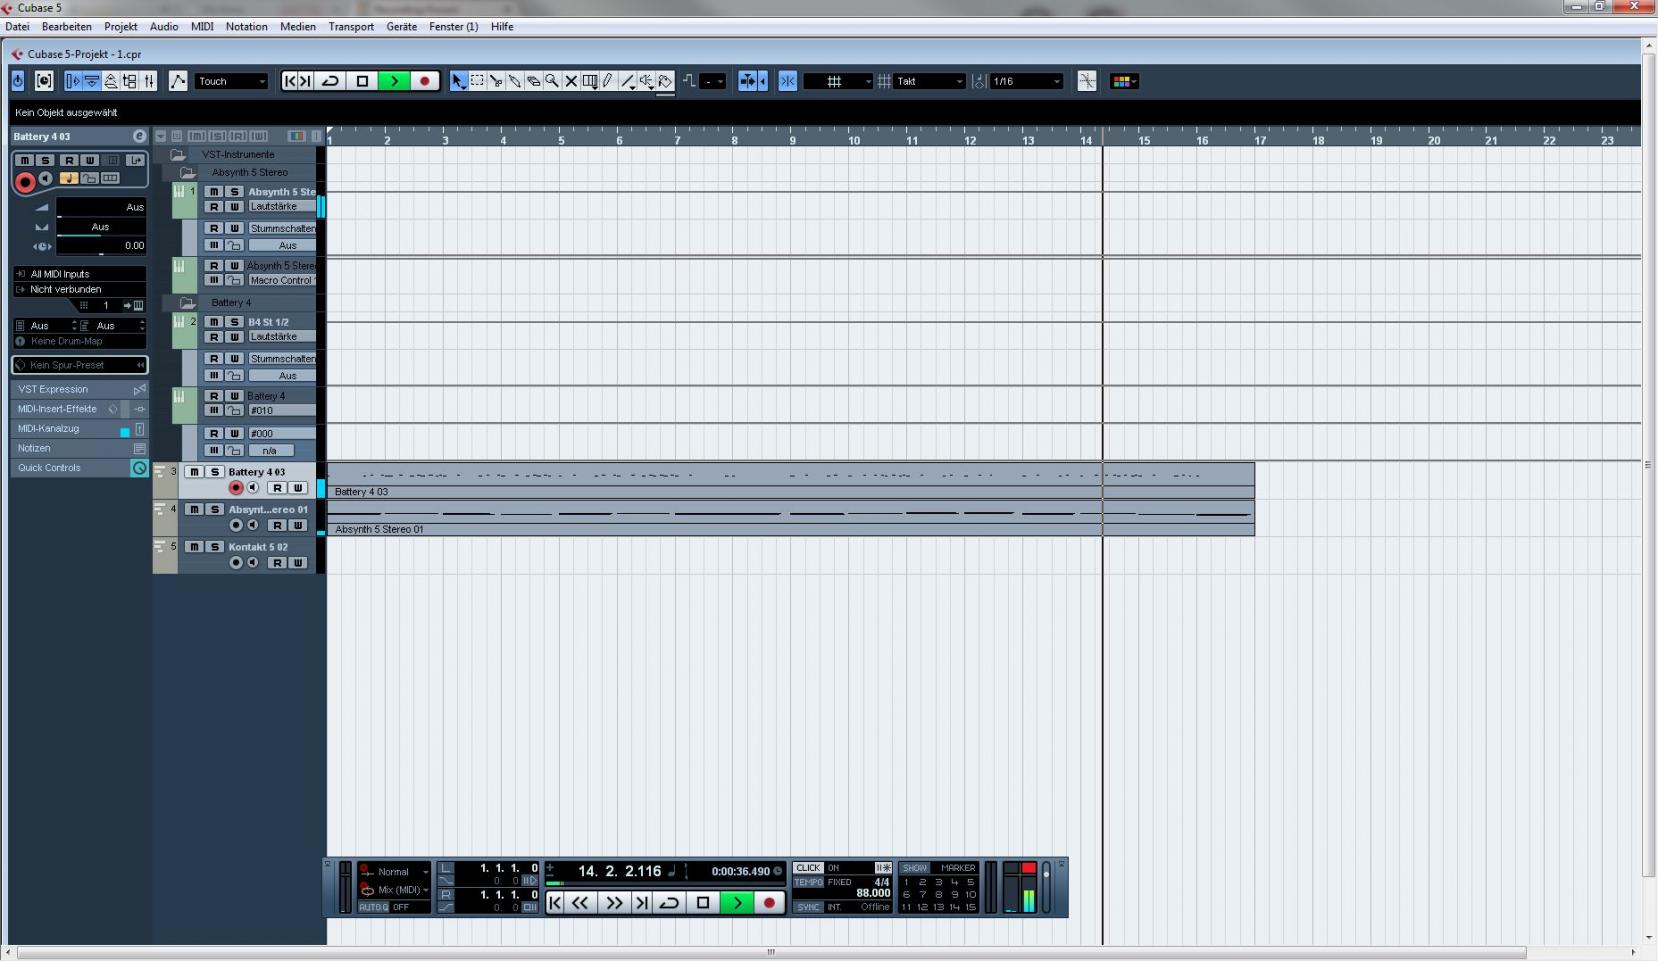This screenshot has width=1658, height=961.
Task: Toggle Snap to Zero Crossing icon
Action: pyautogui.click(x=1086, y=81)
